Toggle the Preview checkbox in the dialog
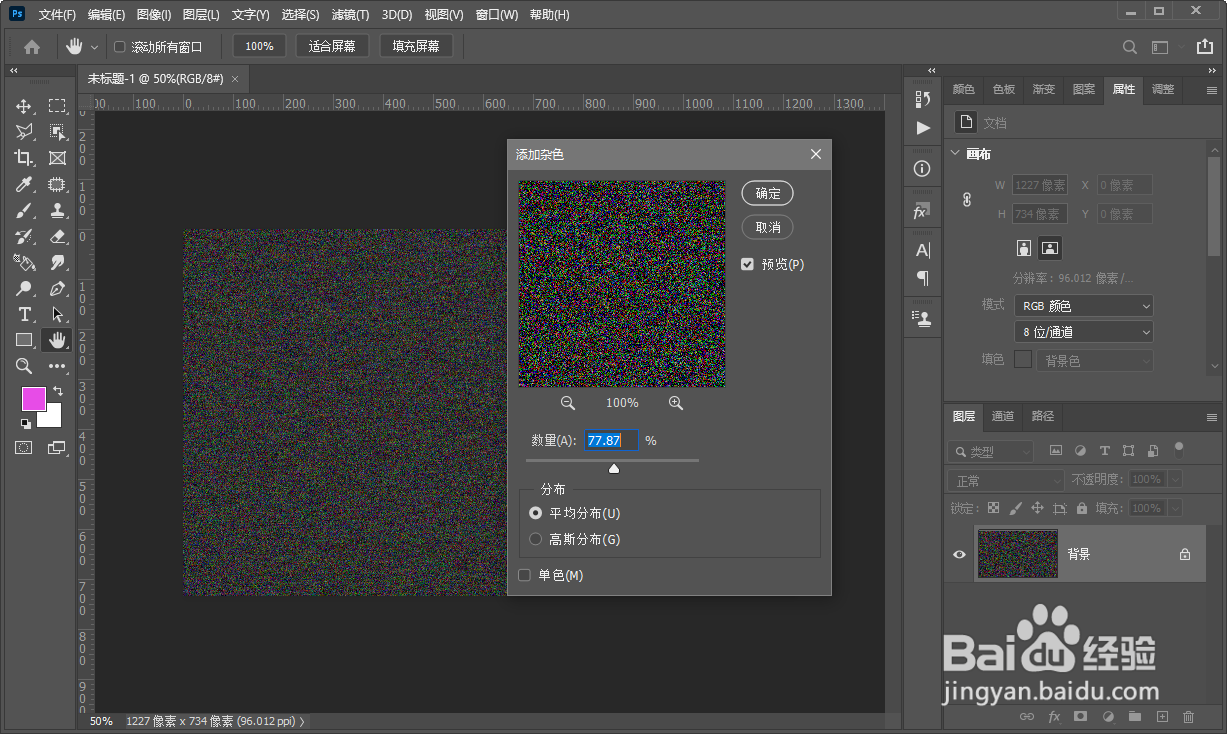The image size is (1227, 734). (x=747, y=264)
